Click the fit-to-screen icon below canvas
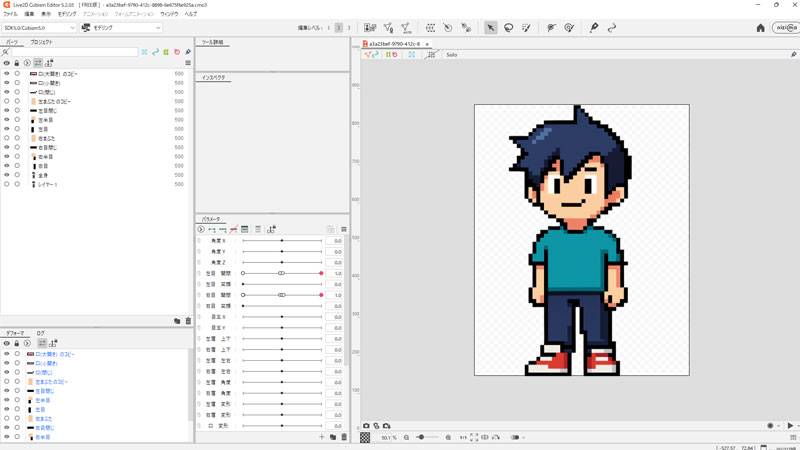The width and height of the screenshot is (800, 450). tap(474, 437)
